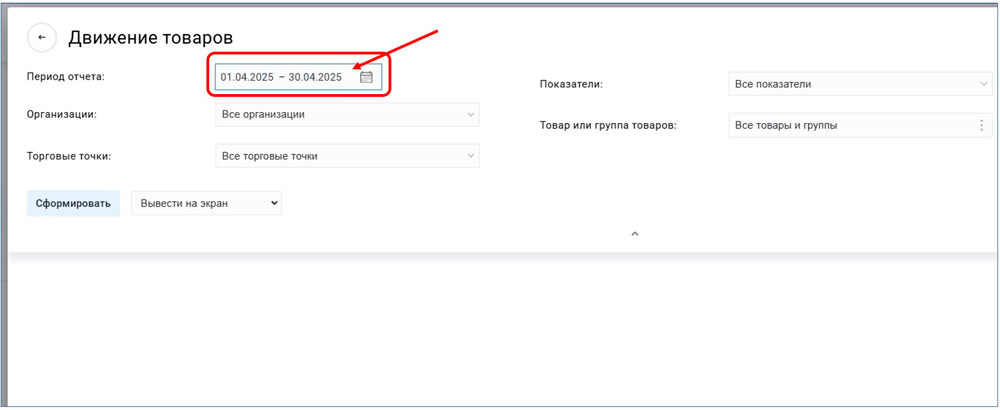Click the arrow of the Организации dropdown

(x=471, y=115)
